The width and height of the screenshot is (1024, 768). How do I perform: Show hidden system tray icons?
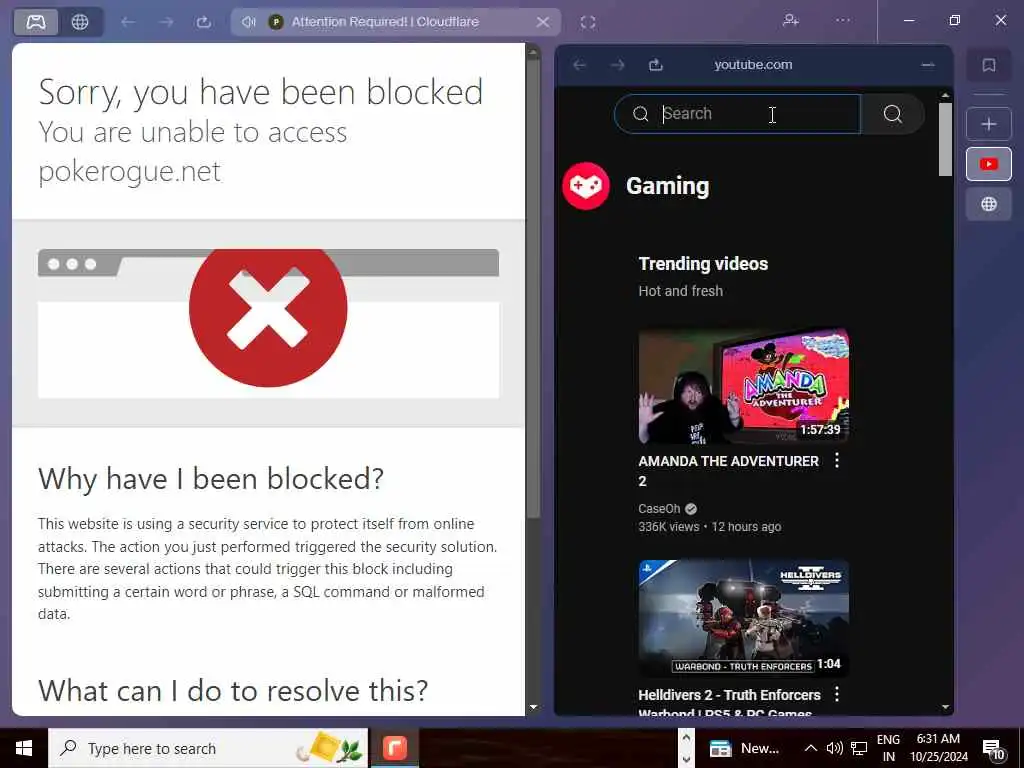pyautogui.click(x=810, y=748)
